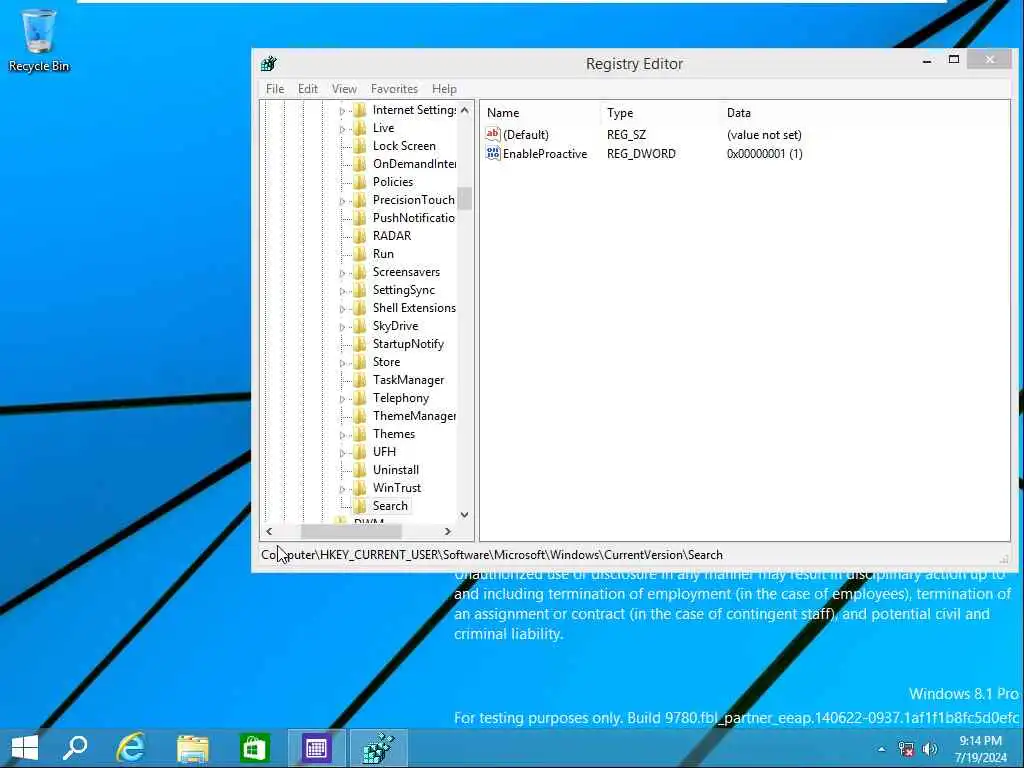This screenshot has height=768, width=1024.
Task: Open the Windows Start button
Action: (25, 748)
